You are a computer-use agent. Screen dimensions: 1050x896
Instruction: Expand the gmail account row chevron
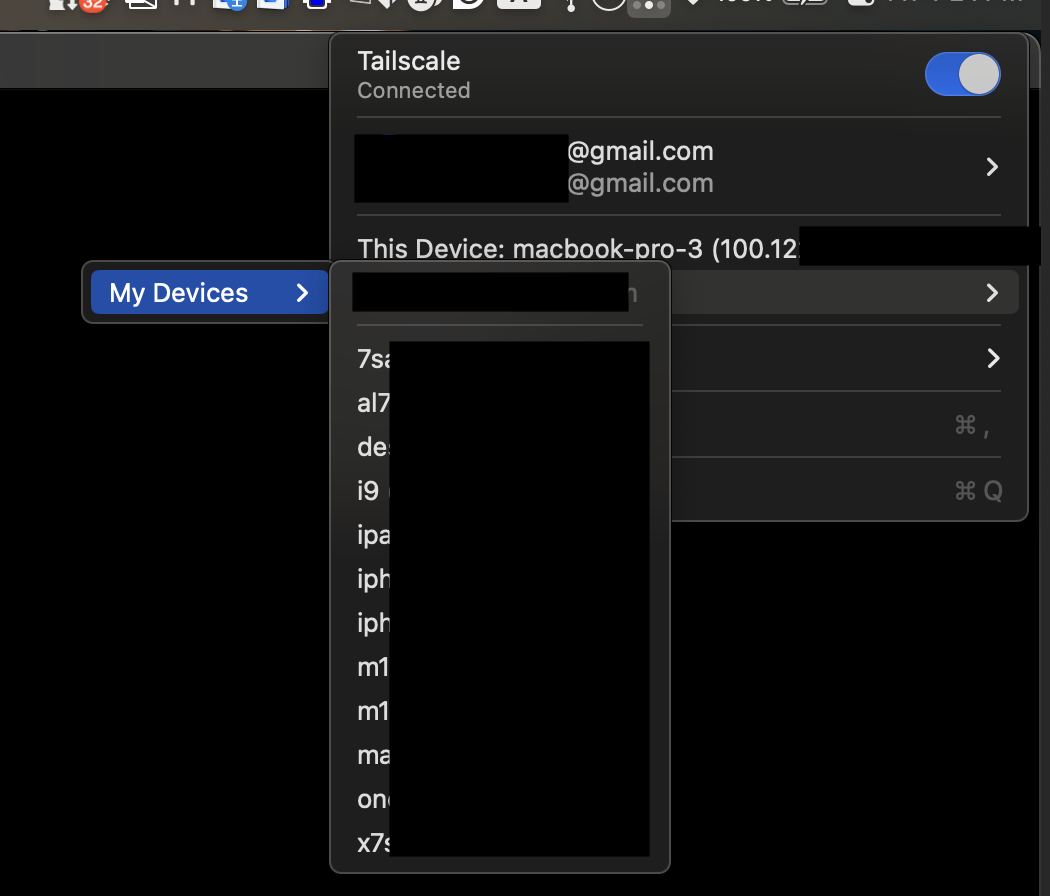990,167
